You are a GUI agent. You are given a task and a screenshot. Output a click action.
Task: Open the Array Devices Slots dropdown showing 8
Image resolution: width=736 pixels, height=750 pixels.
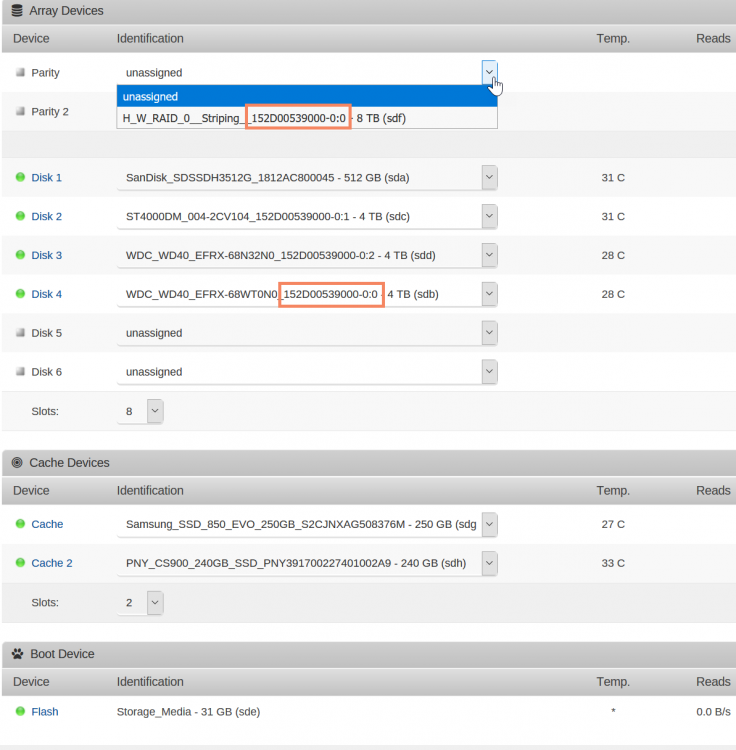pos(155,411)
